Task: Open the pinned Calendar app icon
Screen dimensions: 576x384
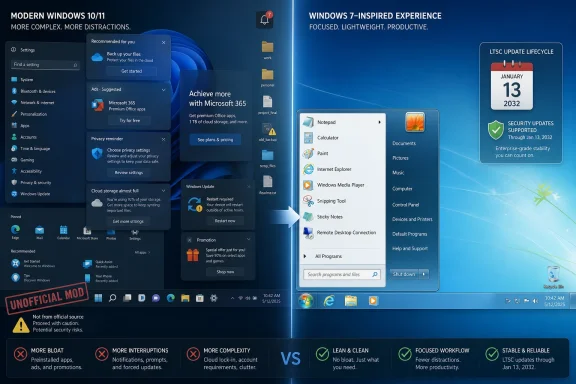Action: [x=63, y=230]
